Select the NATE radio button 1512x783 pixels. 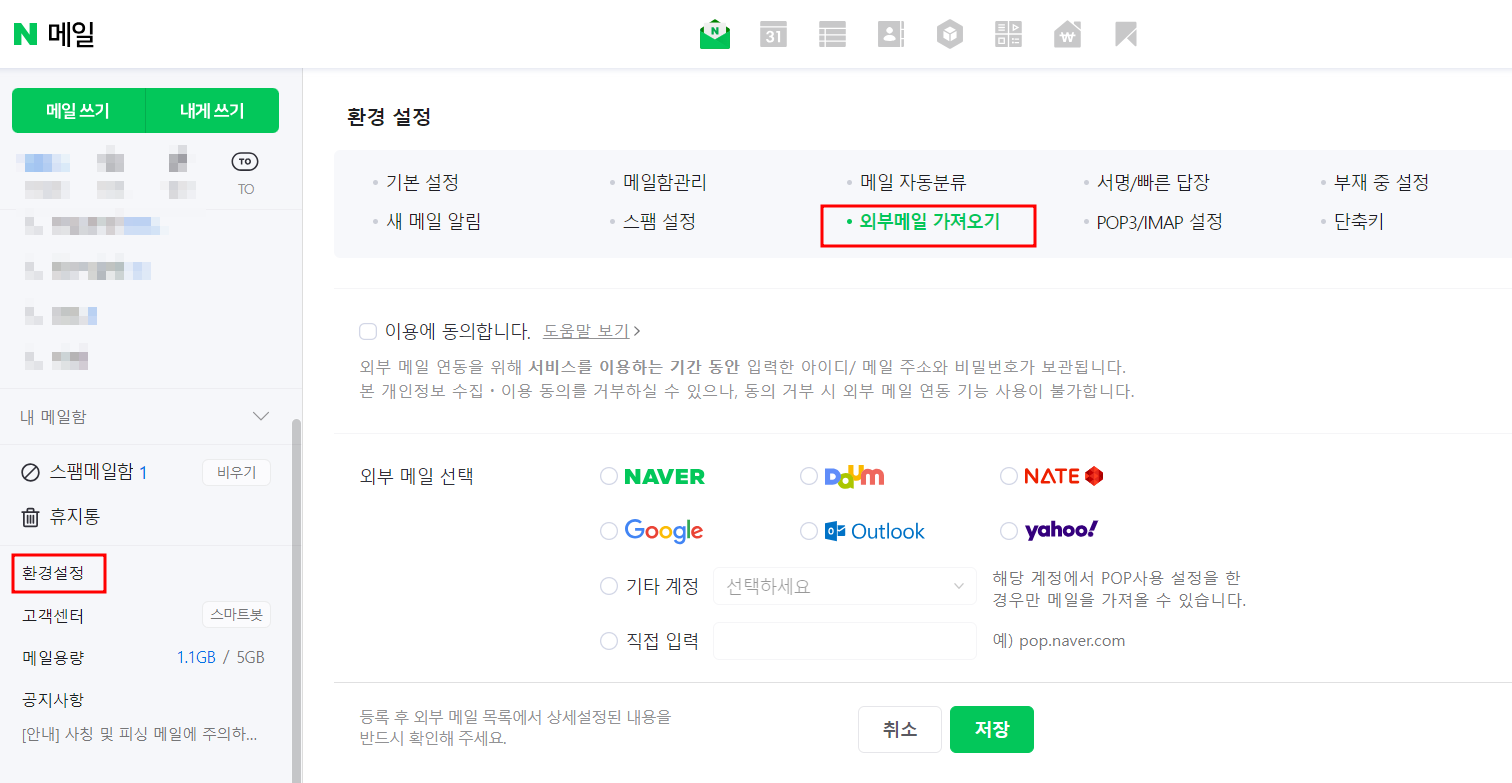[1008, 476]
